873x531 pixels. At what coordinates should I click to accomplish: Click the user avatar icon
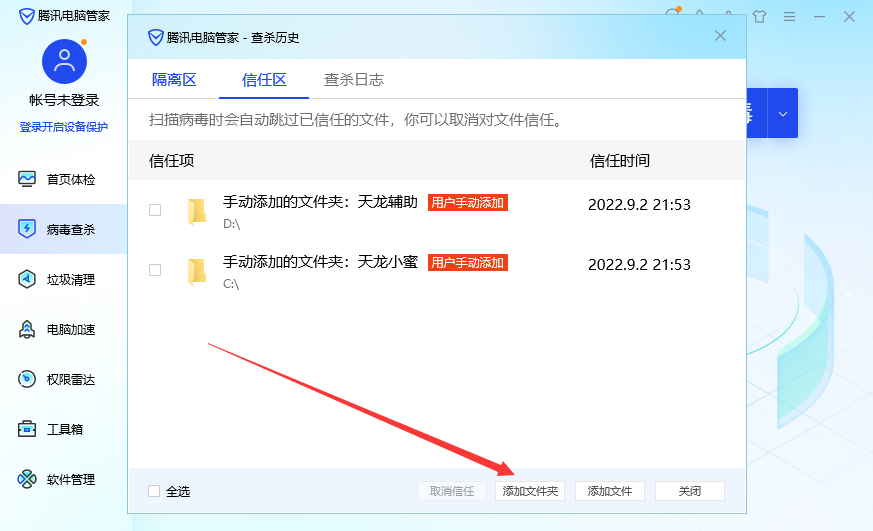tap(65, 61)
